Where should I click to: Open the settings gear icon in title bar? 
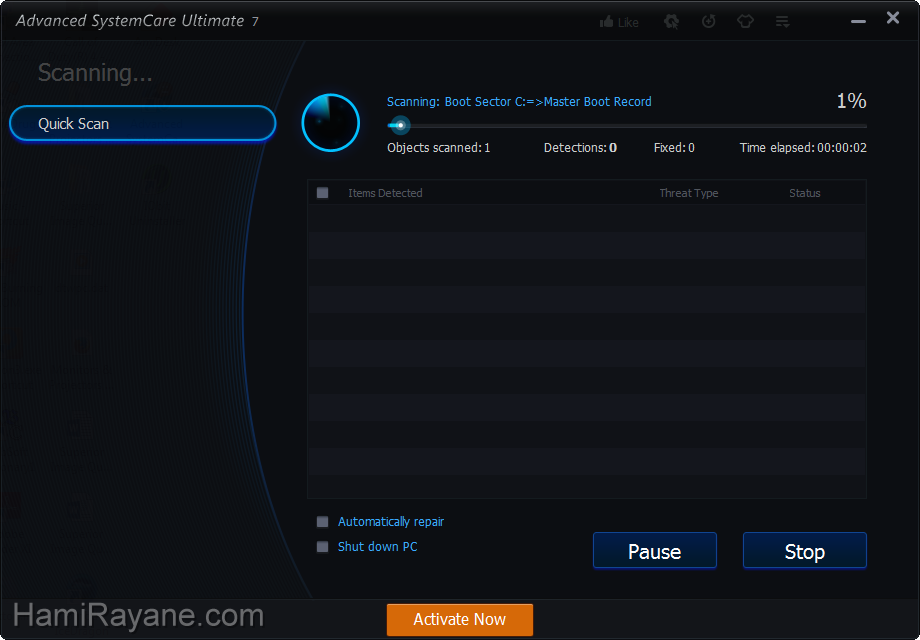(x=671, y=22)
